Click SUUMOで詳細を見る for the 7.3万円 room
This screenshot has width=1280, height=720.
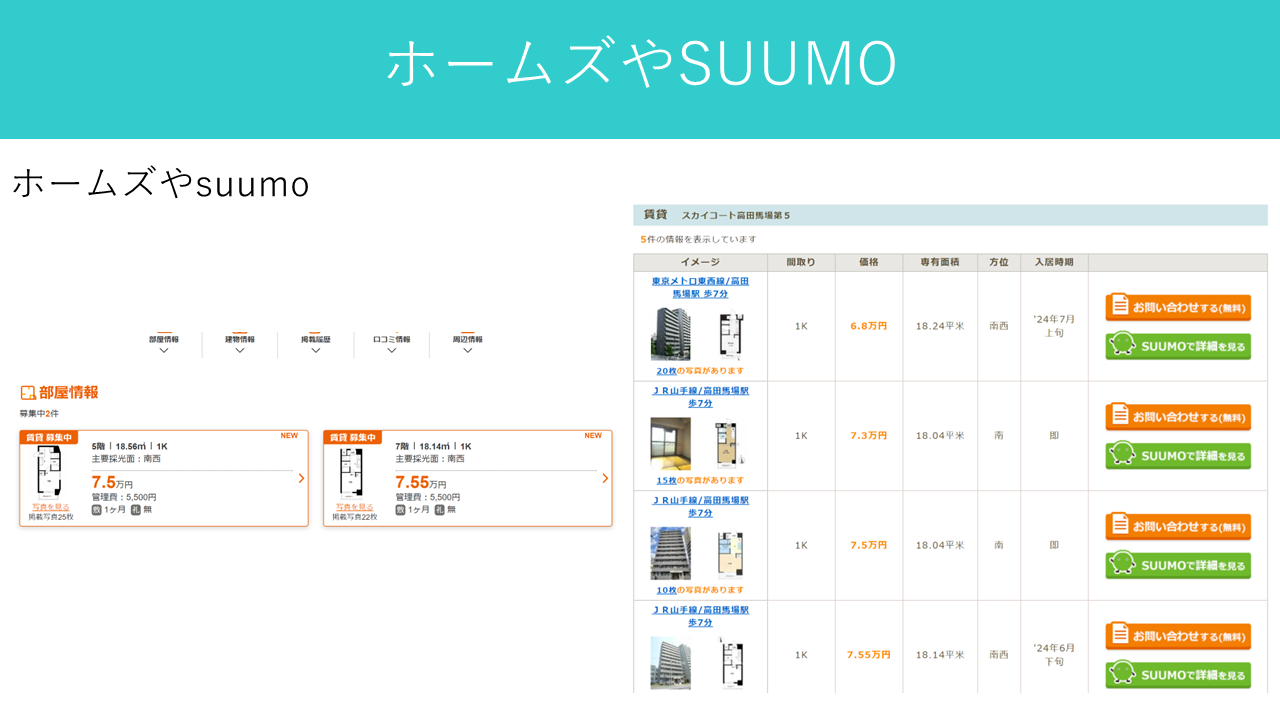click(1178, 455)
